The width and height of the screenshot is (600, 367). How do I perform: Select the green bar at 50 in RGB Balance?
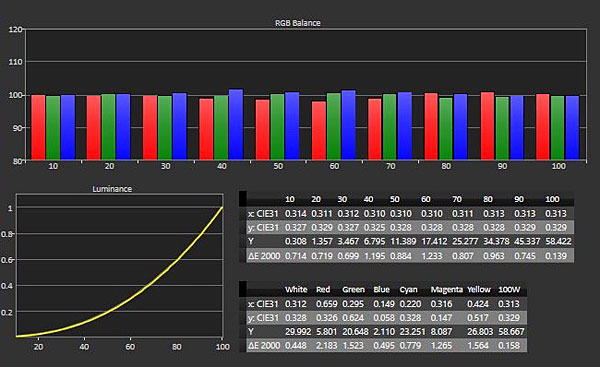[x=277, y=127]
